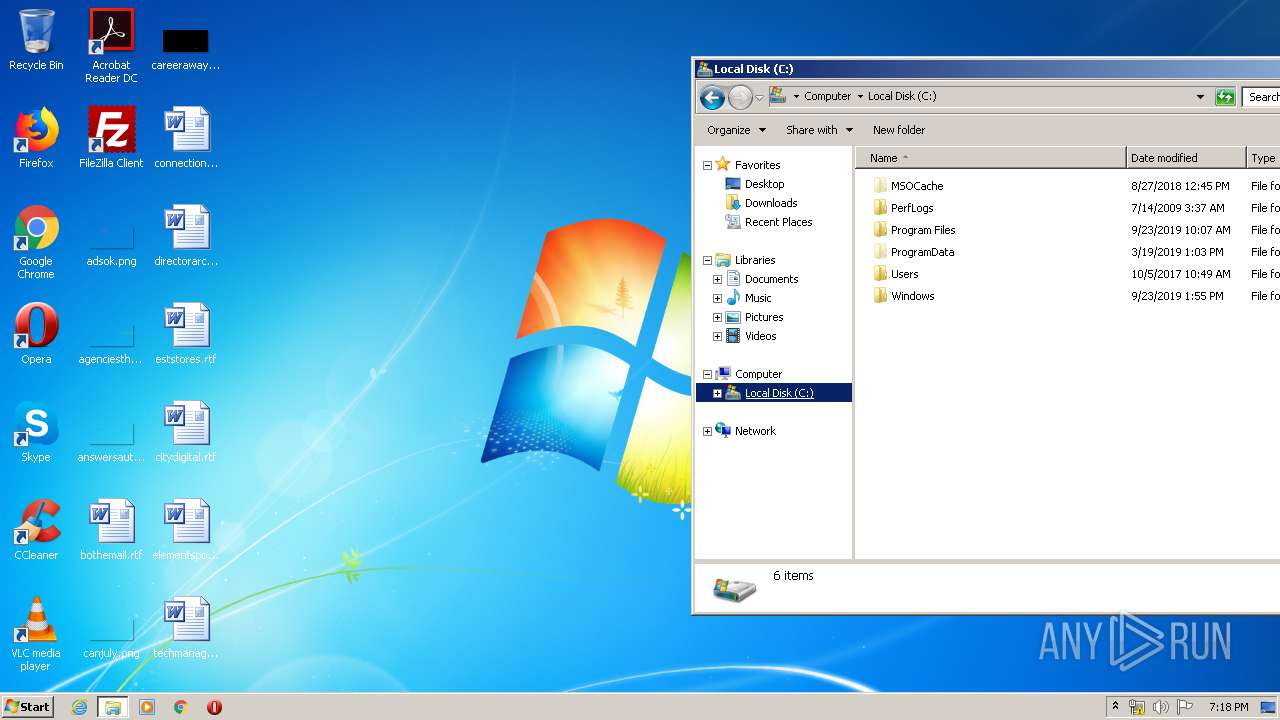
Task: Click the Opera icon in the taskbar
Action: 214,707
